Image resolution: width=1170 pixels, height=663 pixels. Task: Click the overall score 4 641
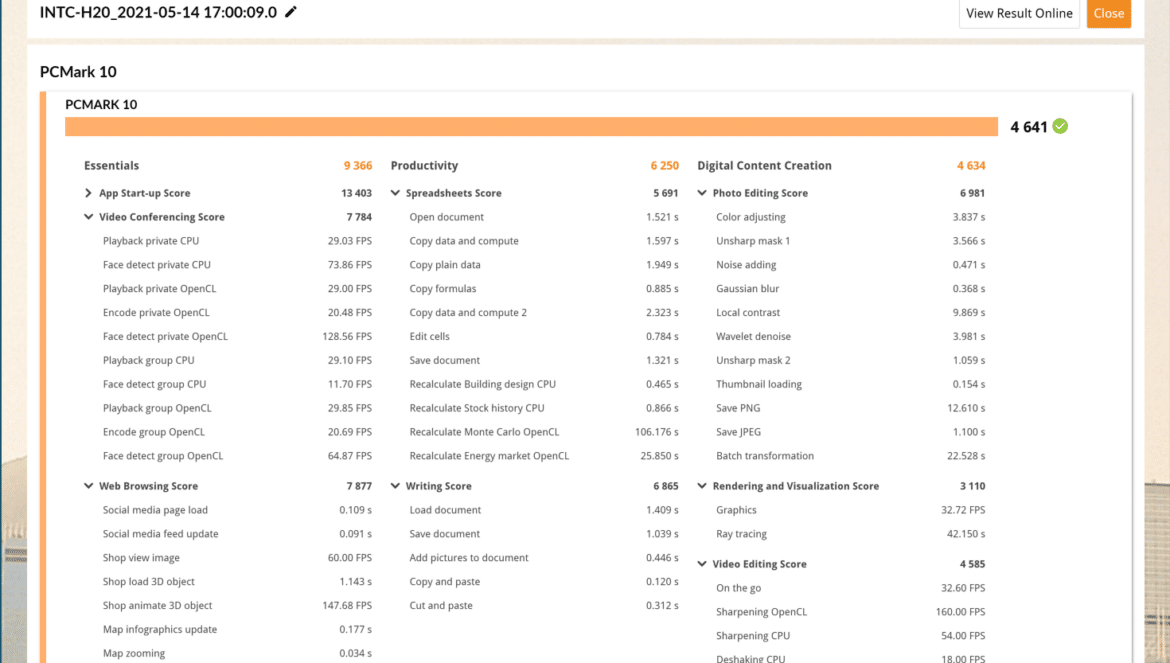coord(1029,127)
